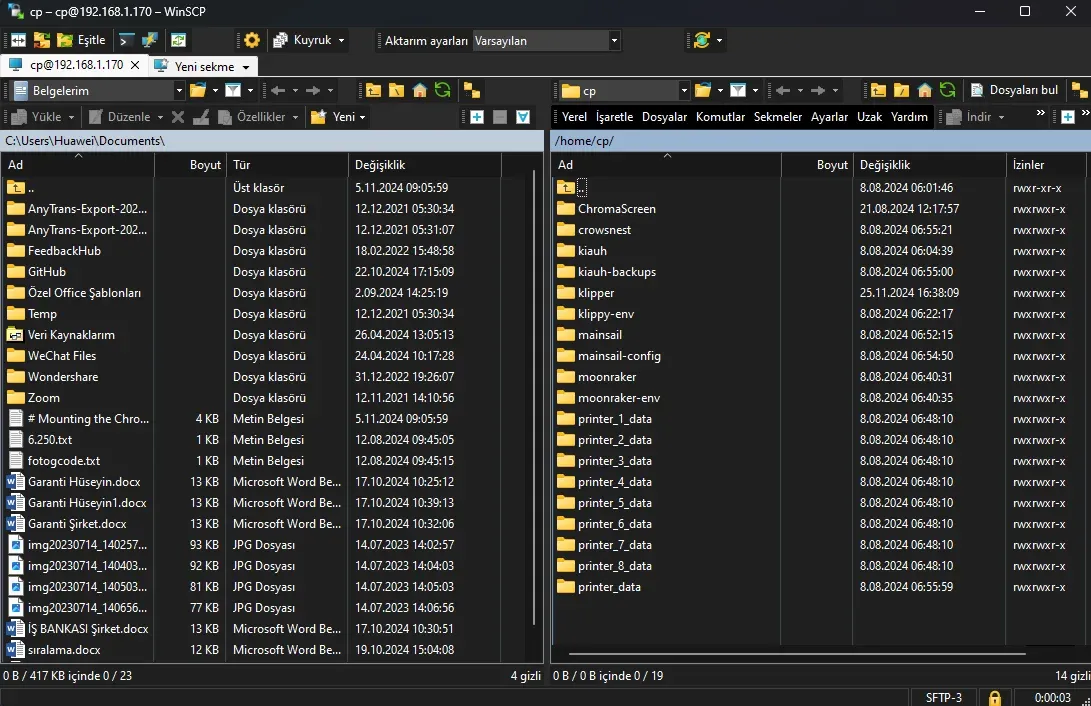Open the Kuyruk queue dropdown
Screen dimensions: 1091x706
point(308,40)
